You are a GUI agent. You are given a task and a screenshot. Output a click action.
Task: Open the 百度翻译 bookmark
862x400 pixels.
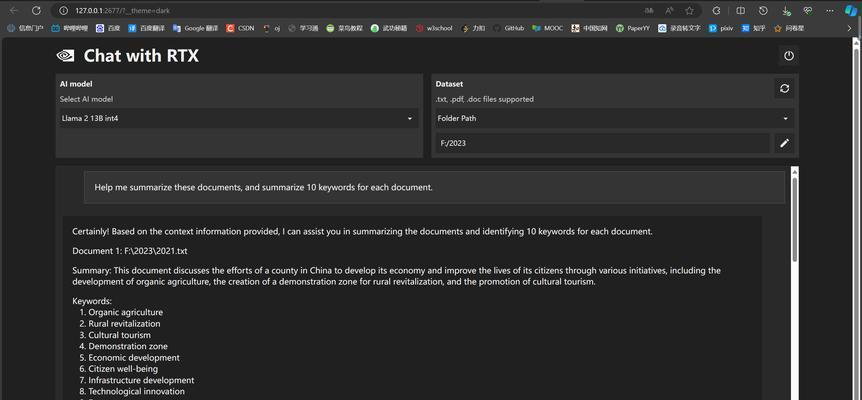pyautogui.click(x=146, y=28)
